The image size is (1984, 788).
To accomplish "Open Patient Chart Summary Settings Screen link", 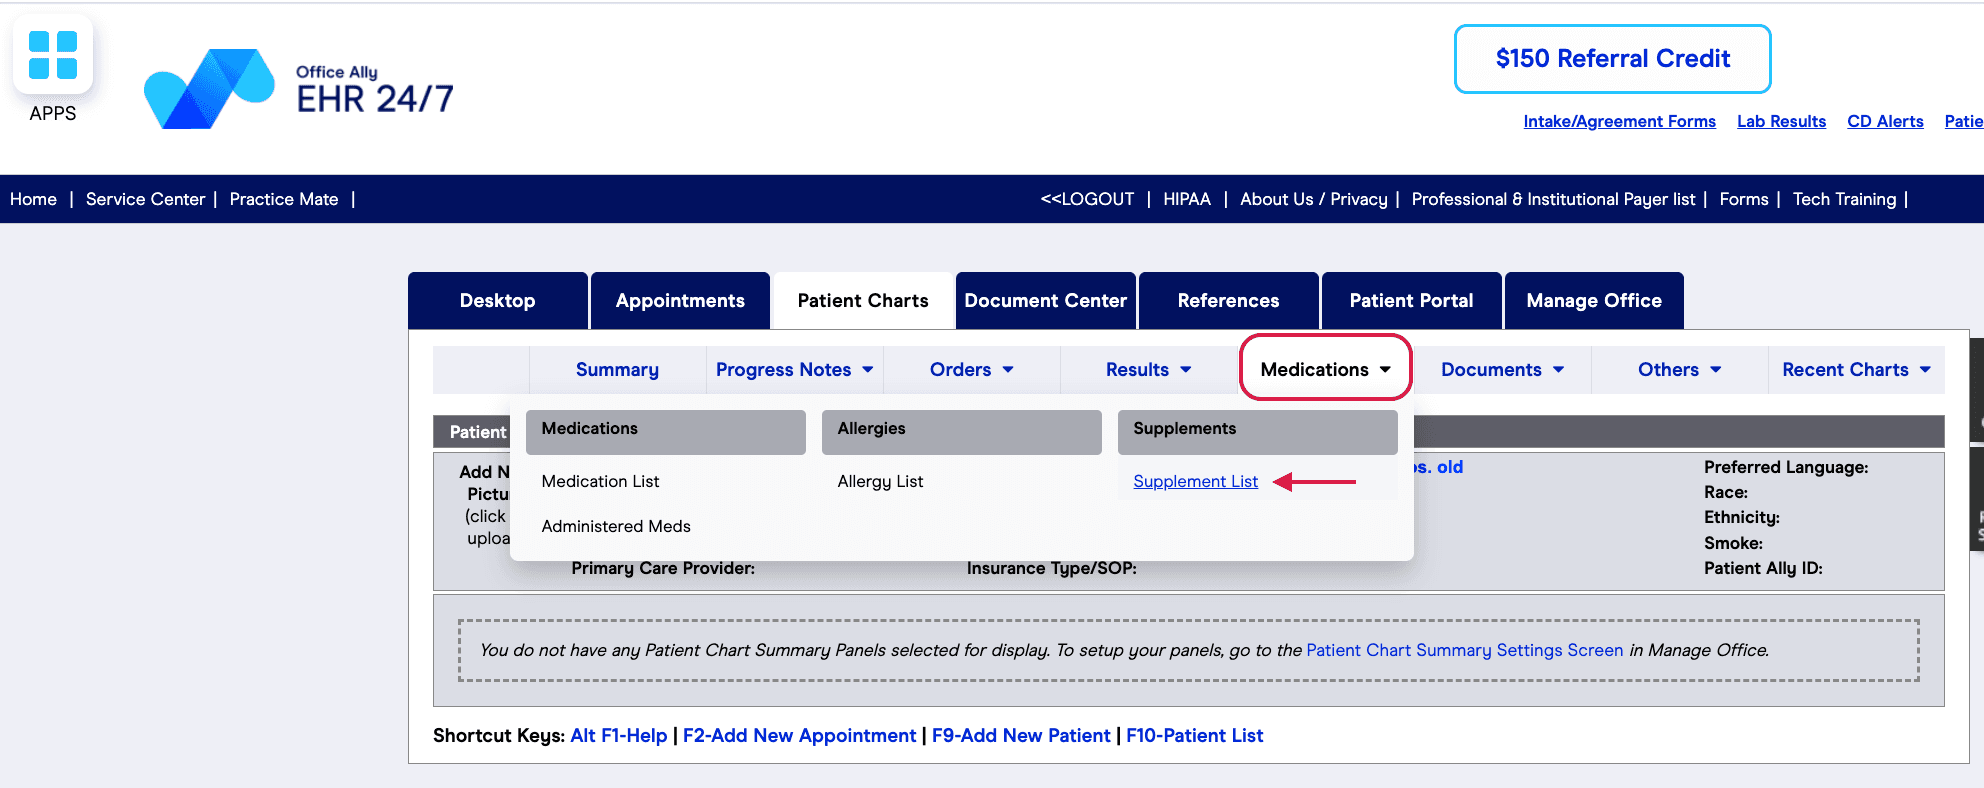I will coord(1464,650).
